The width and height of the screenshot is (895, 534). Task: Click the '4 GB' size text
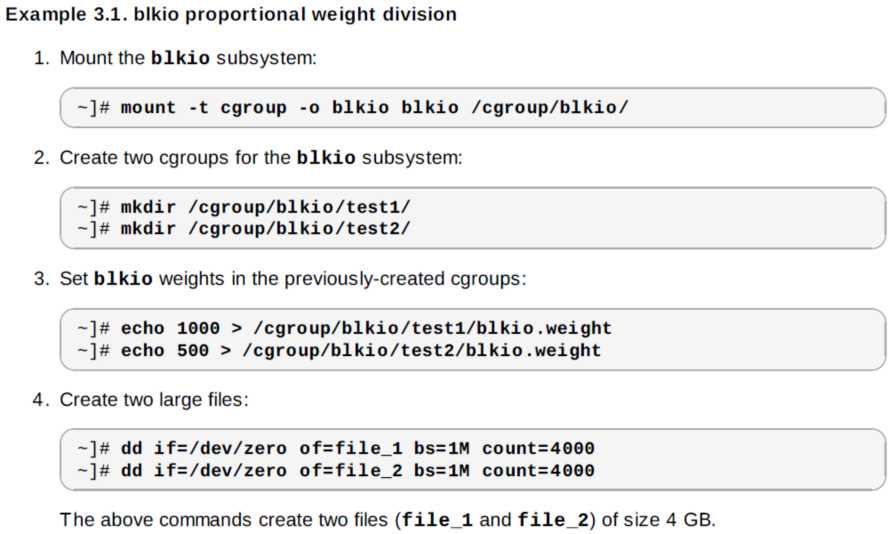(688, 520)
